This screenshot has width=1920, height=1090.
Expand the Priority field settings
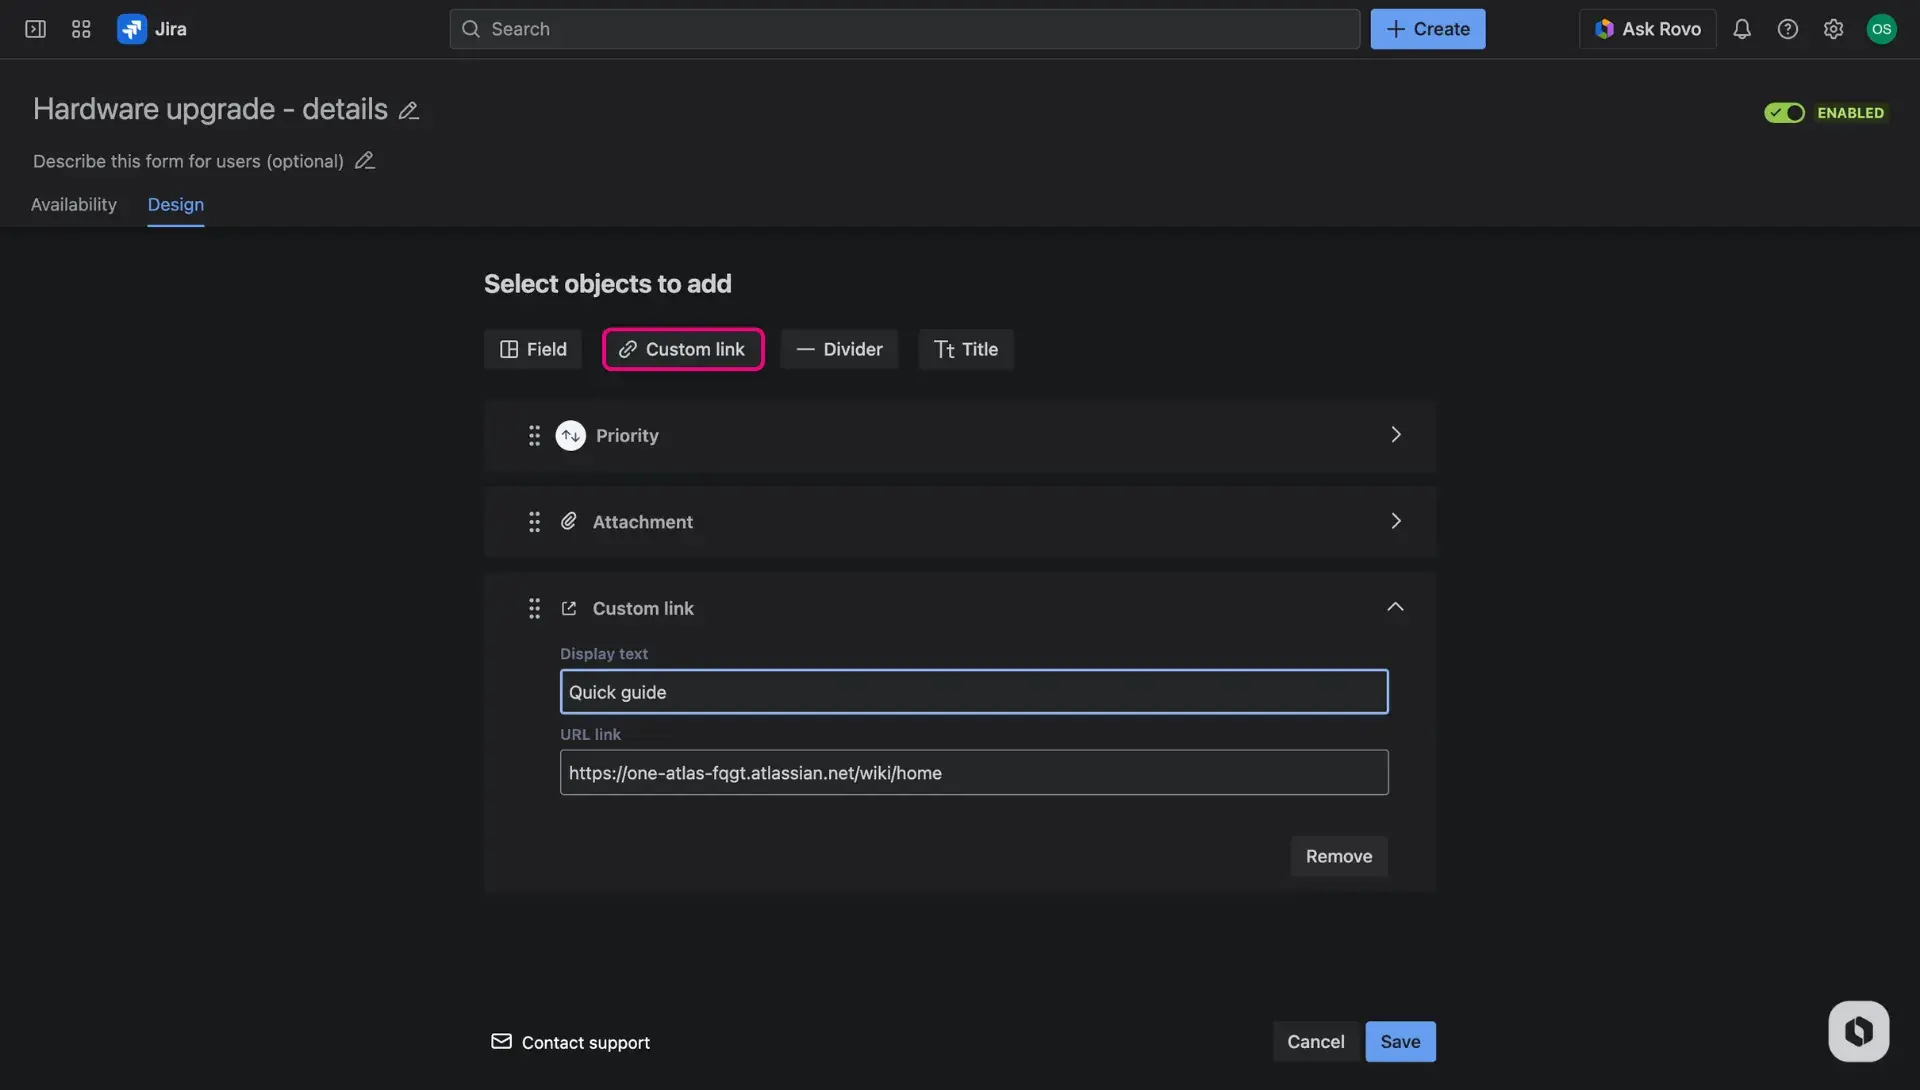coord(1396,434)
